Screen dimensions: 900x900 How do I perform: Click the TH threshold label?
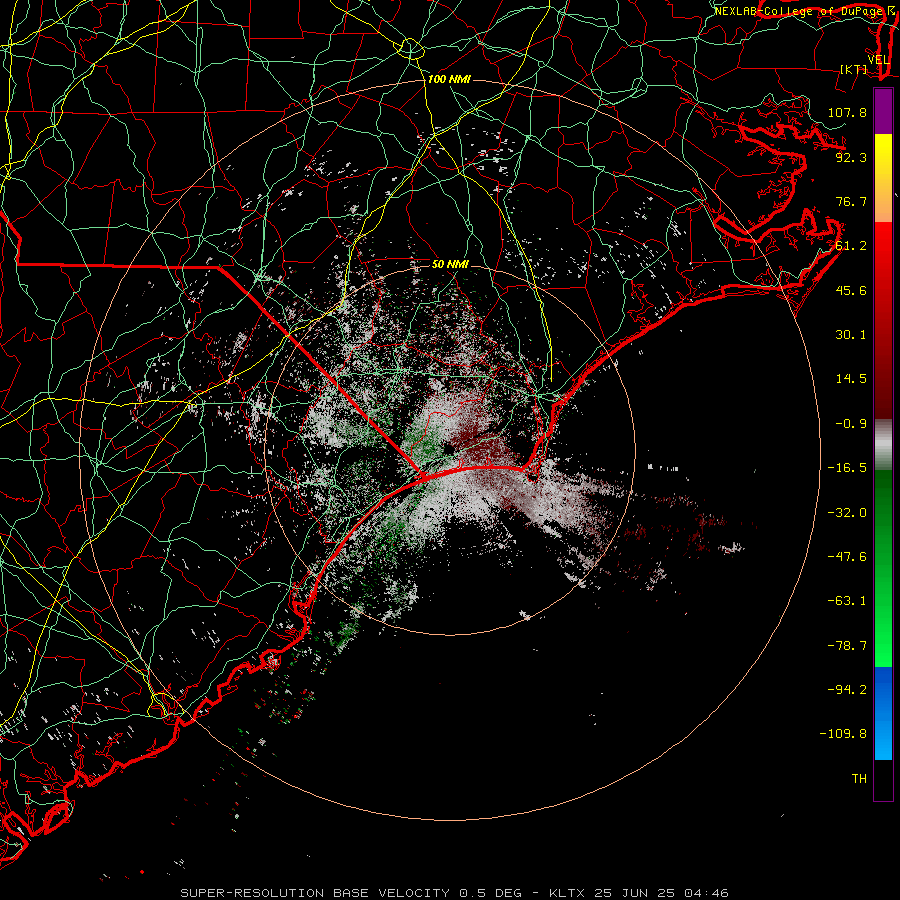859,779
